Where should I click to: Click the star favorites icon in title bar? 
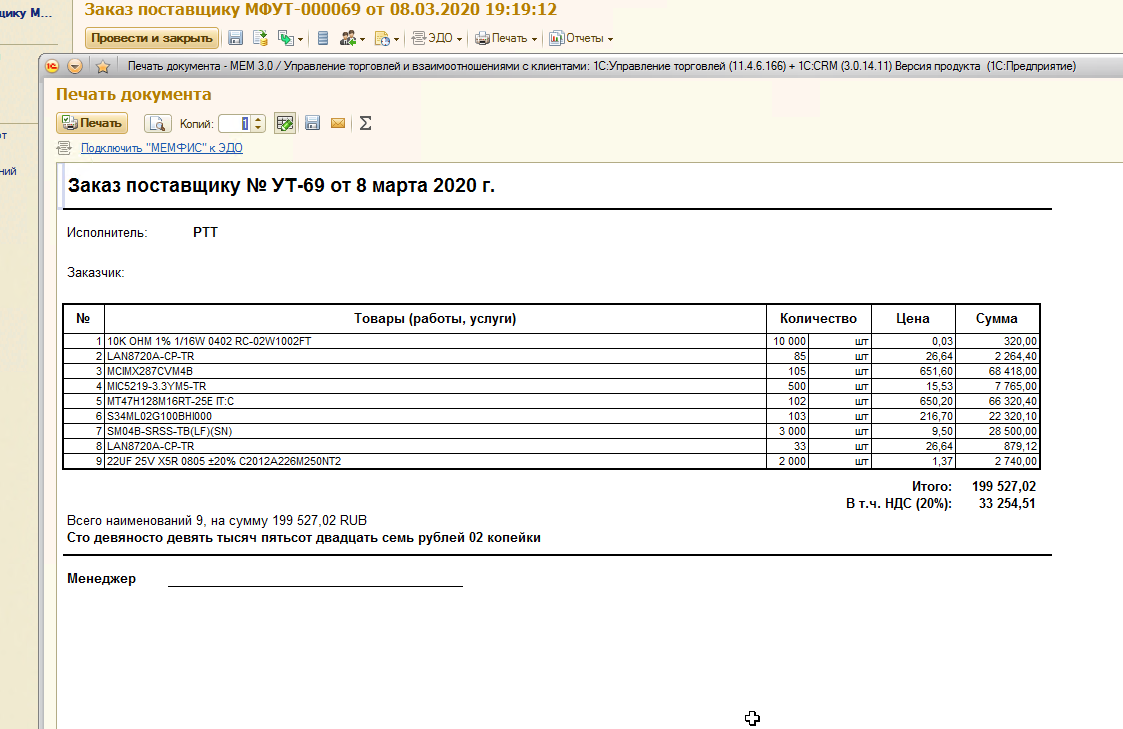[x=102, y=67]
